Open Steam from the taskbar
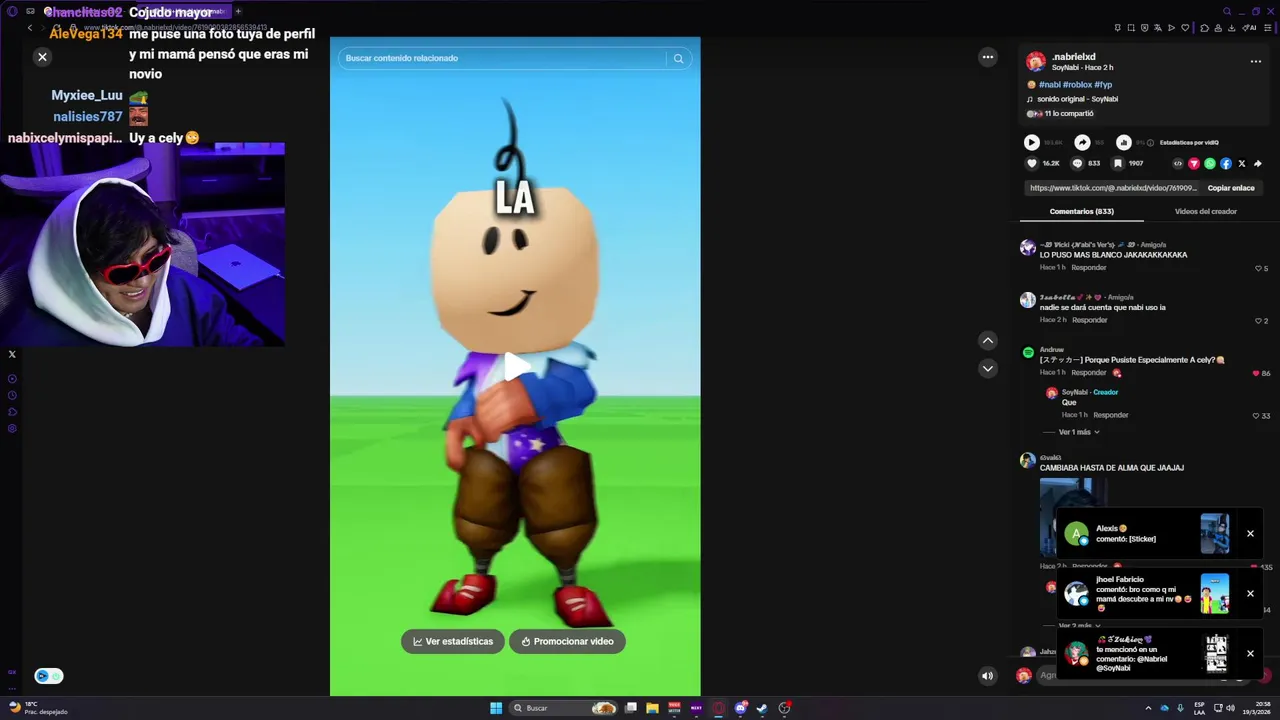Viewport: 1280px width, 720px height. coord(762,708)
